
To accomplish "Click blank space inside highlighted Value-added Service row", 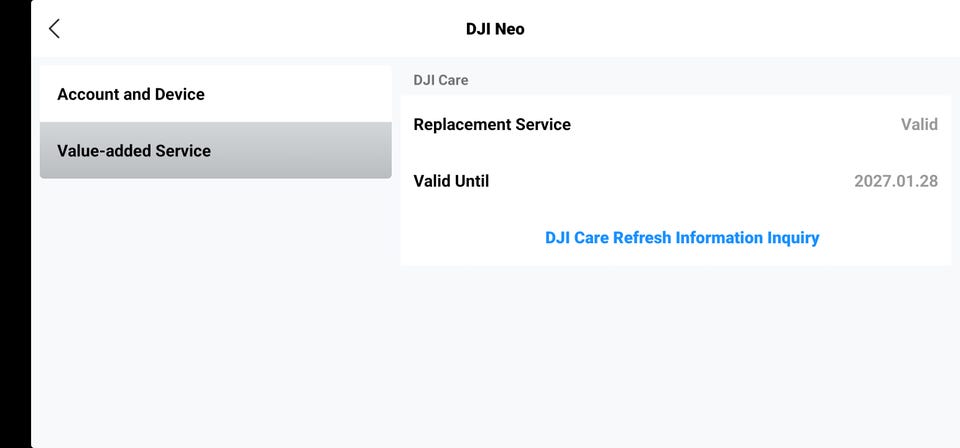I will pos(303,151).
